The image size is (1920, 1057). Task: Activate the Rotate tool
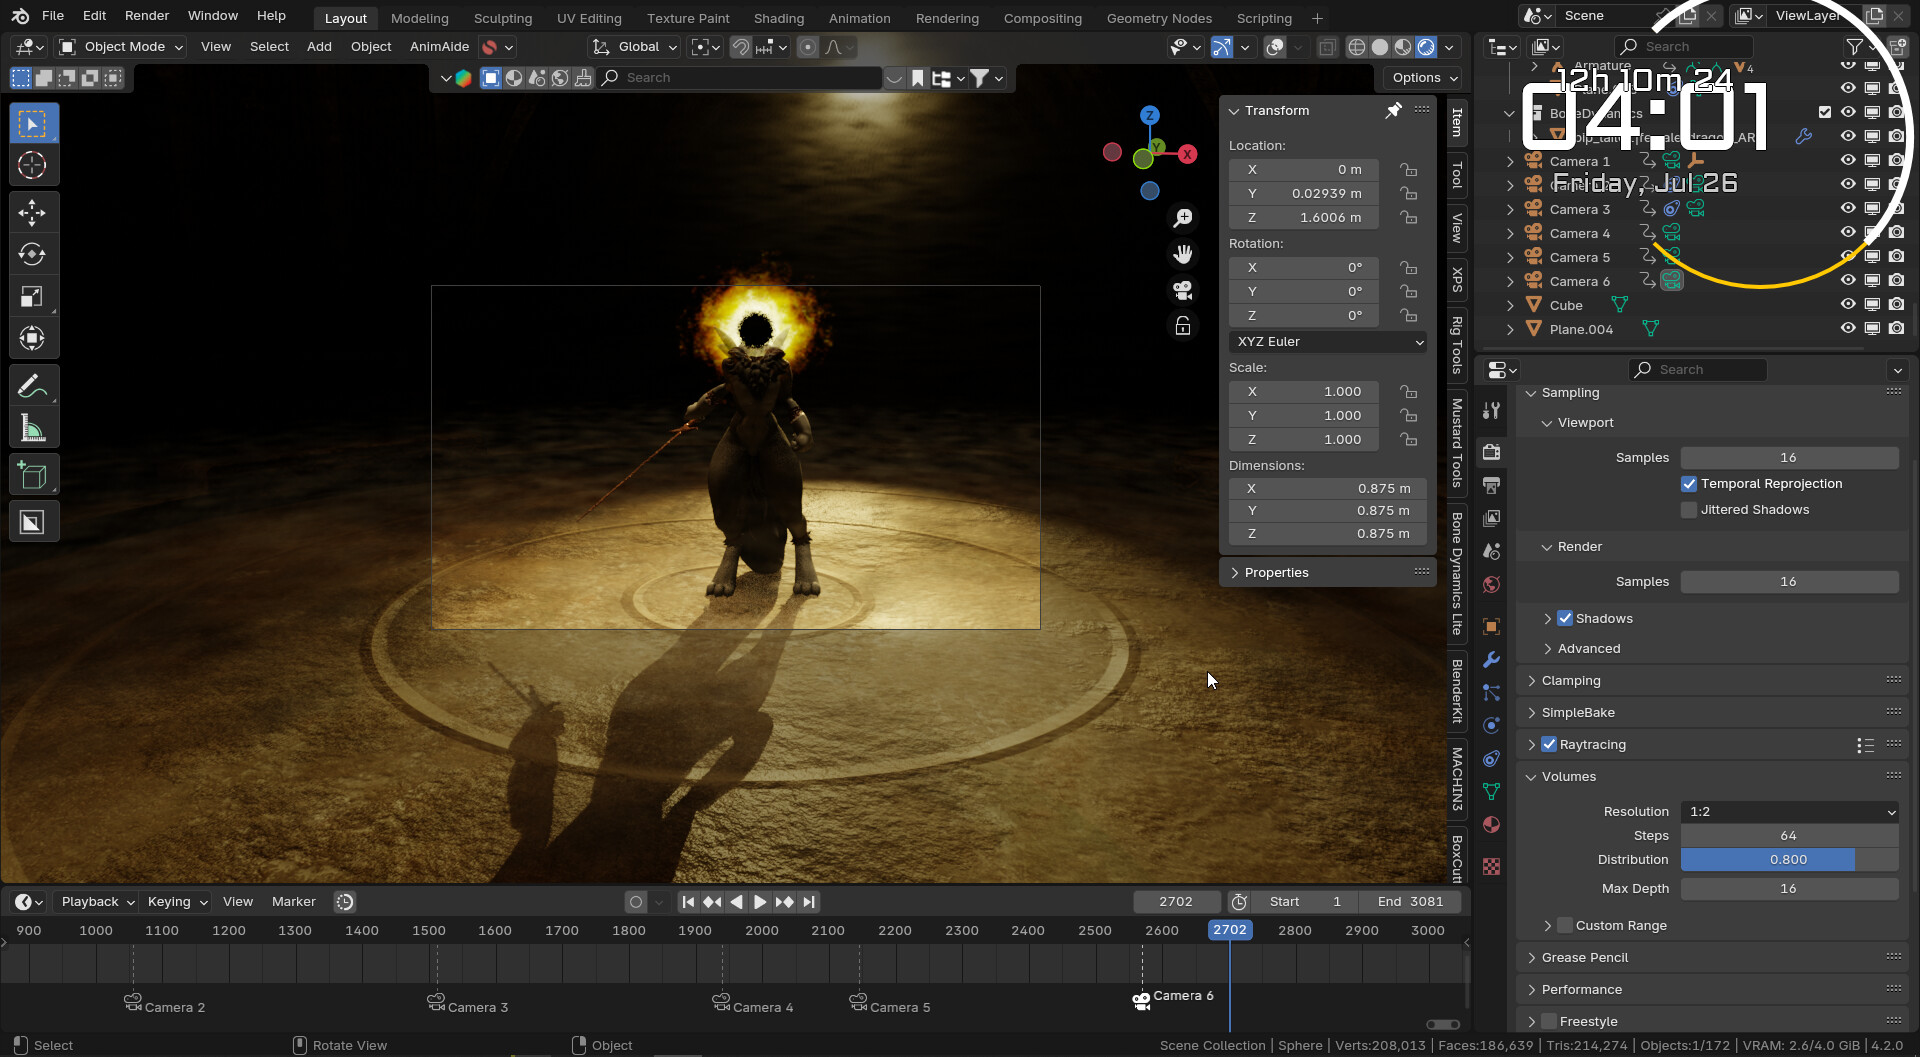pos(33,254)
